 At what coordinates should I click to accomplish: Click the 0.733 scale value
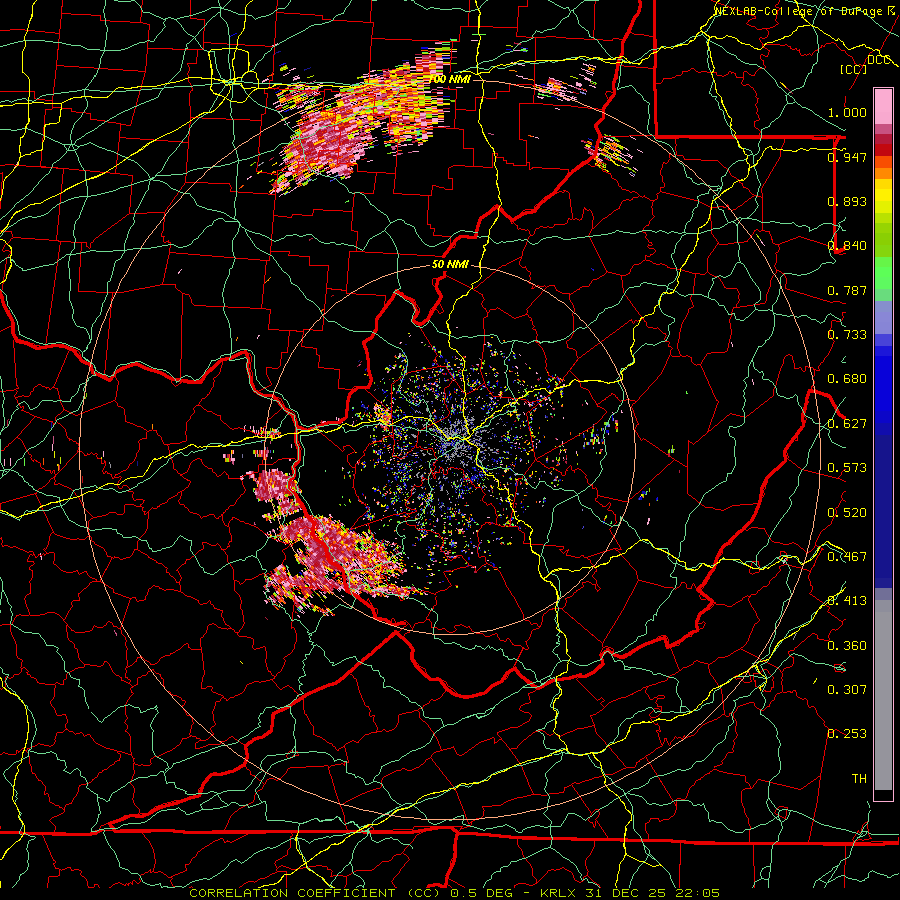847,335
